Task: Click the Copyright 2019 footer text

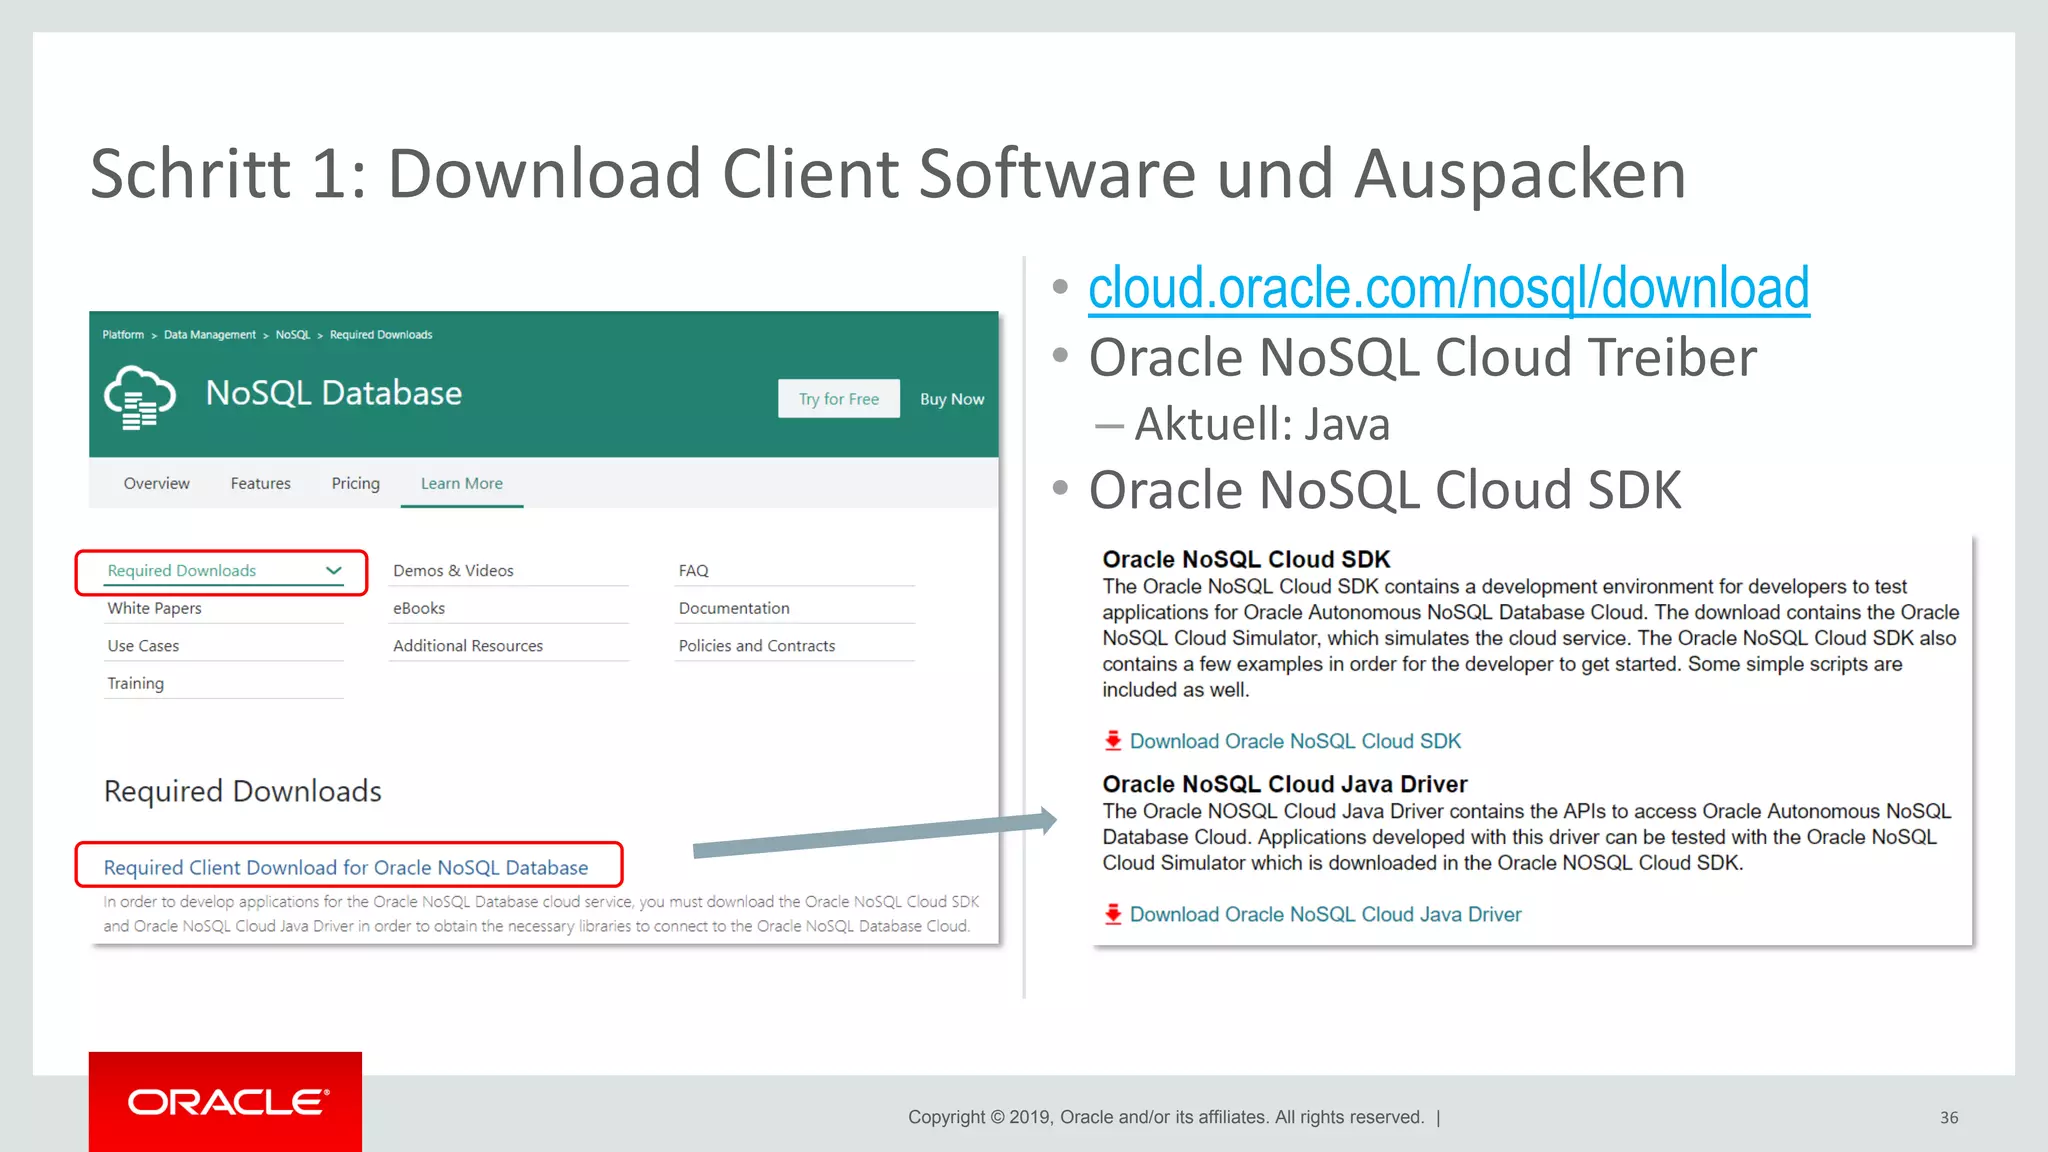Action: (x=1166, y=1117)
